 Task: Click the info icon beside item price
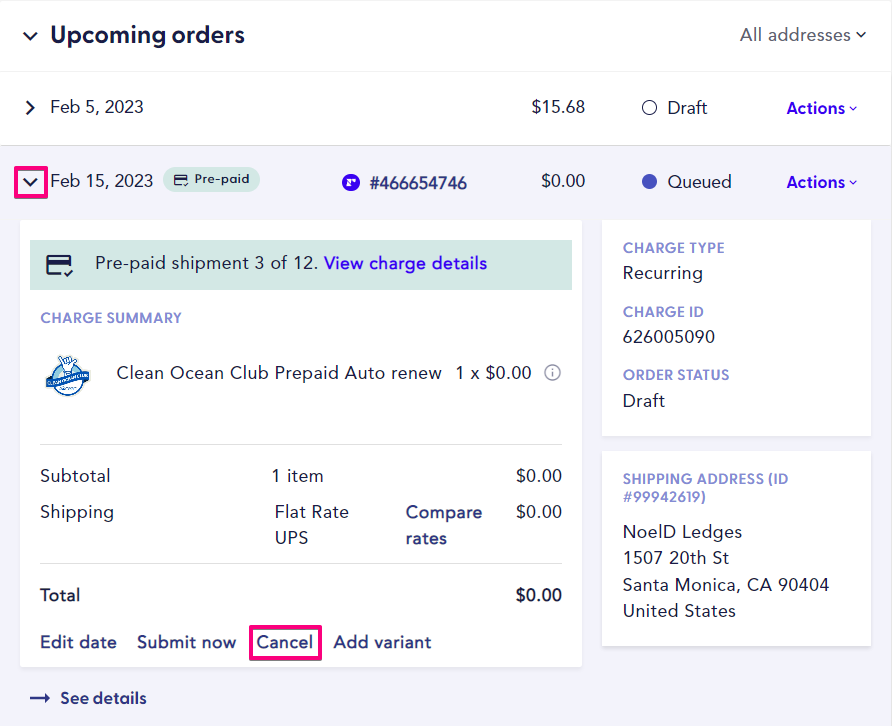pyautogui.click(x=552, y=373)
